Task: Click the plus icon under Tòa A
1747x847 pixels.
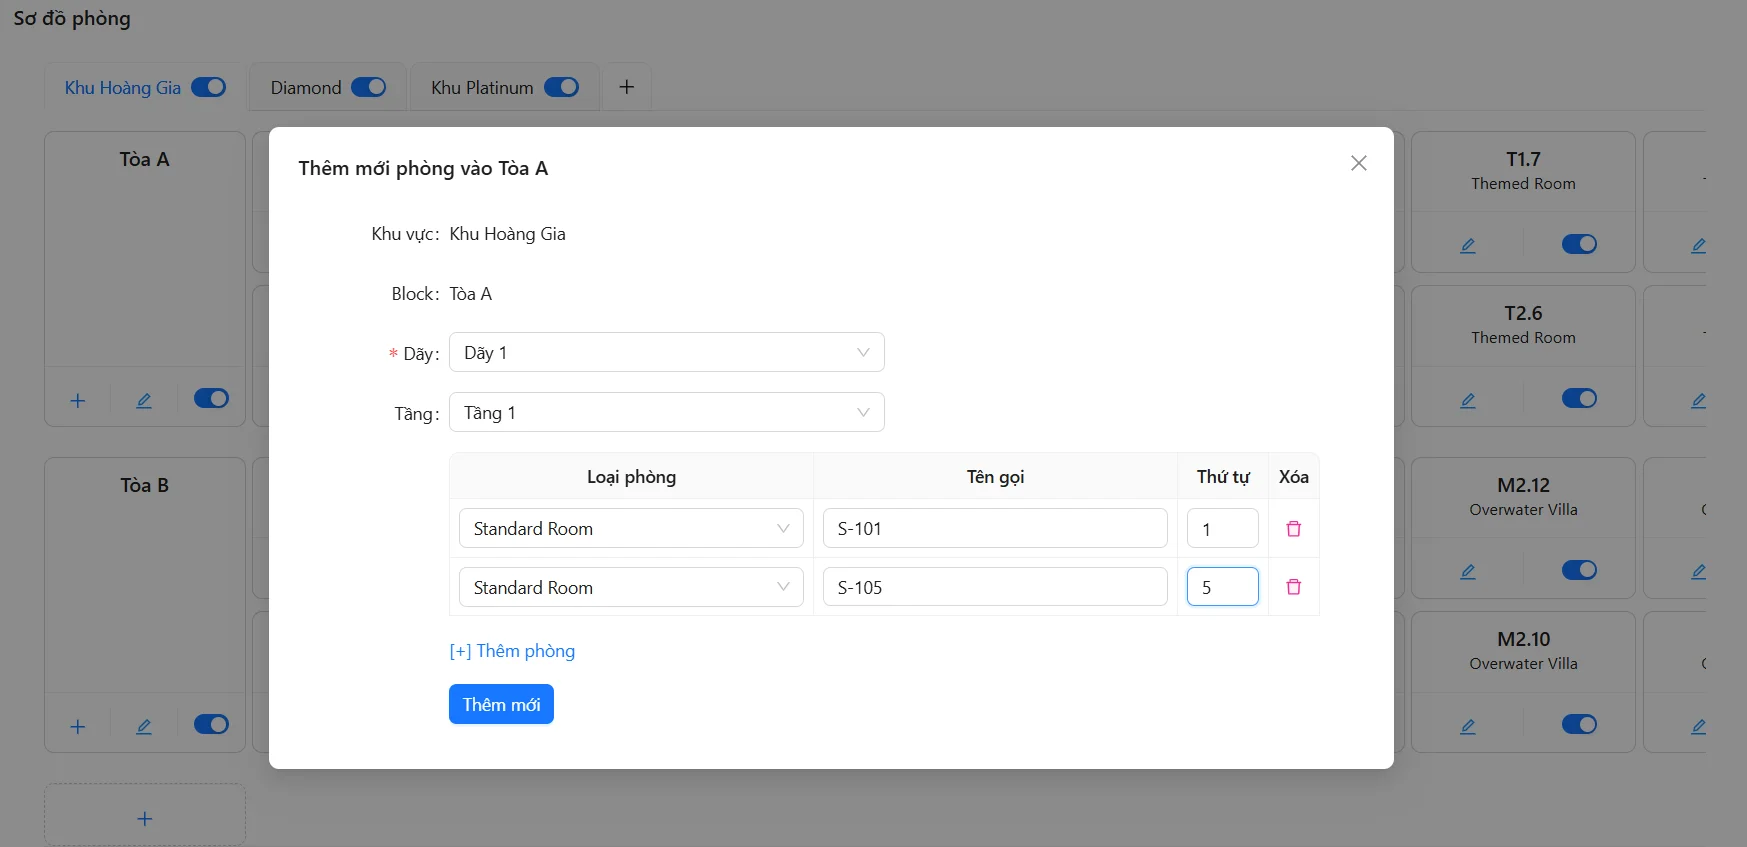Action: point(78,400)
